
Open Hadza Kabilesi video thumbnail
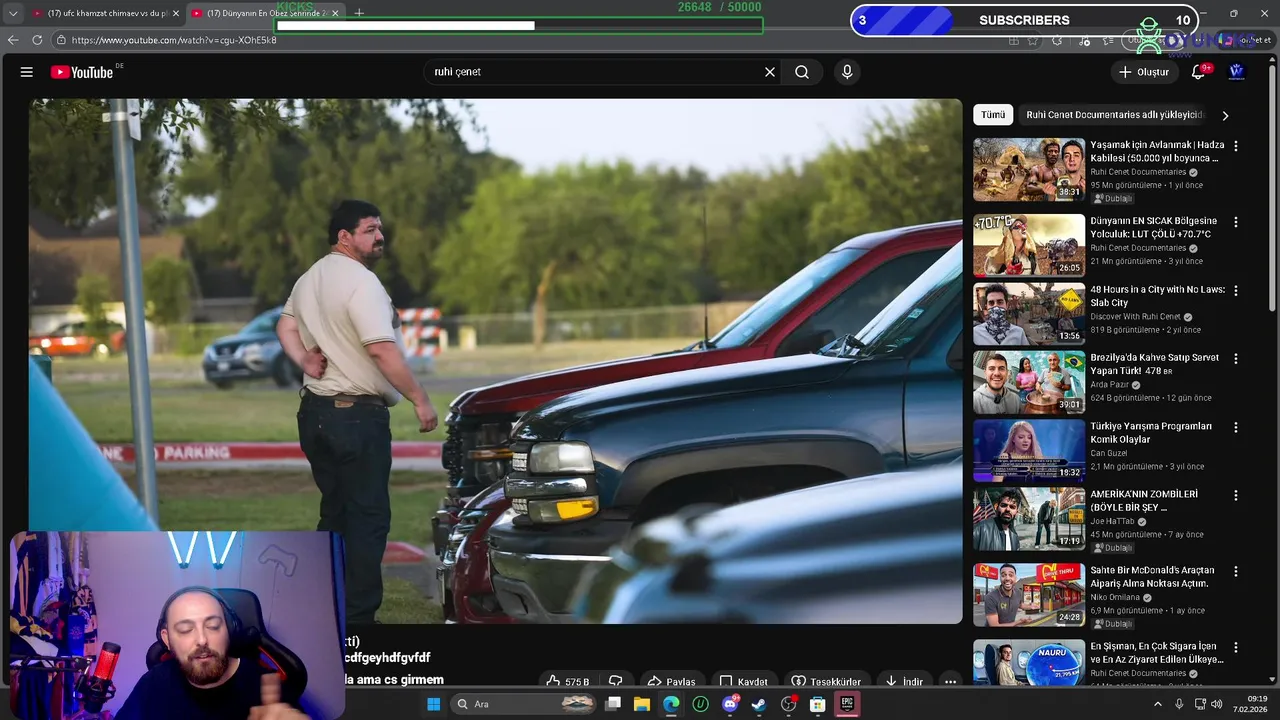(1029, 170)
